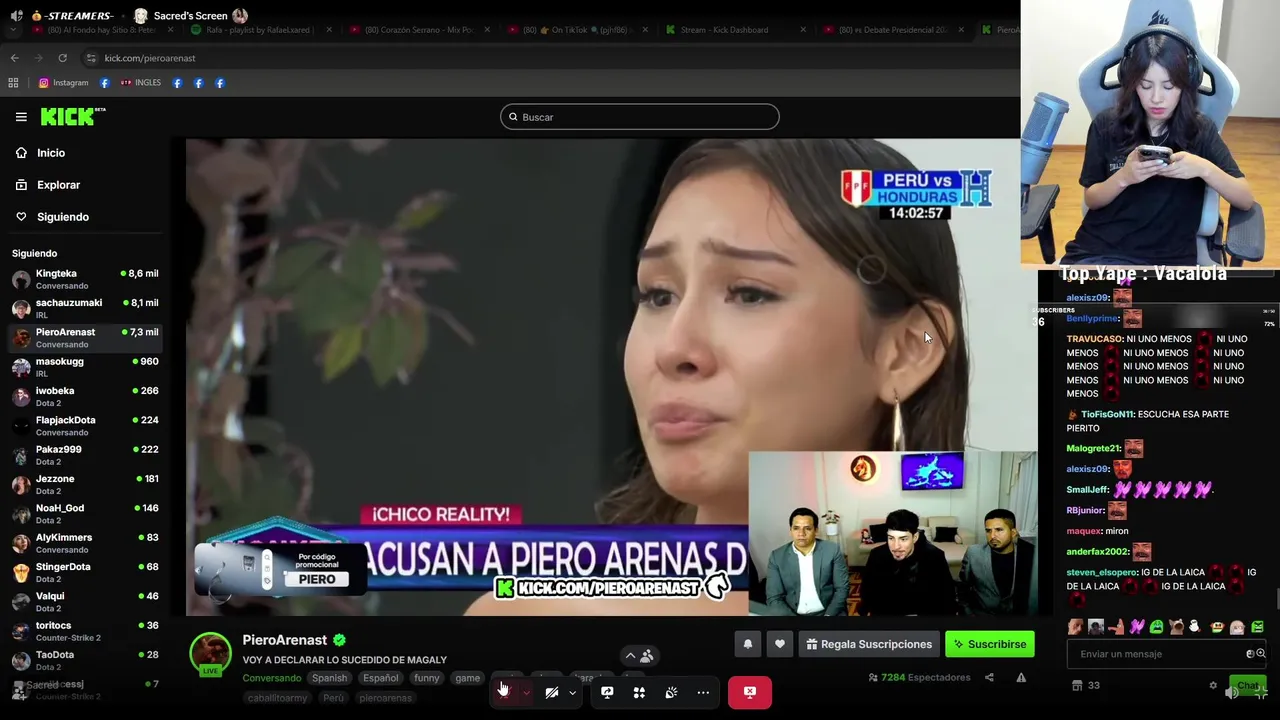The image size is (1280, 720).
Task: Click the funny tag
Action: (x=427, y=678)
